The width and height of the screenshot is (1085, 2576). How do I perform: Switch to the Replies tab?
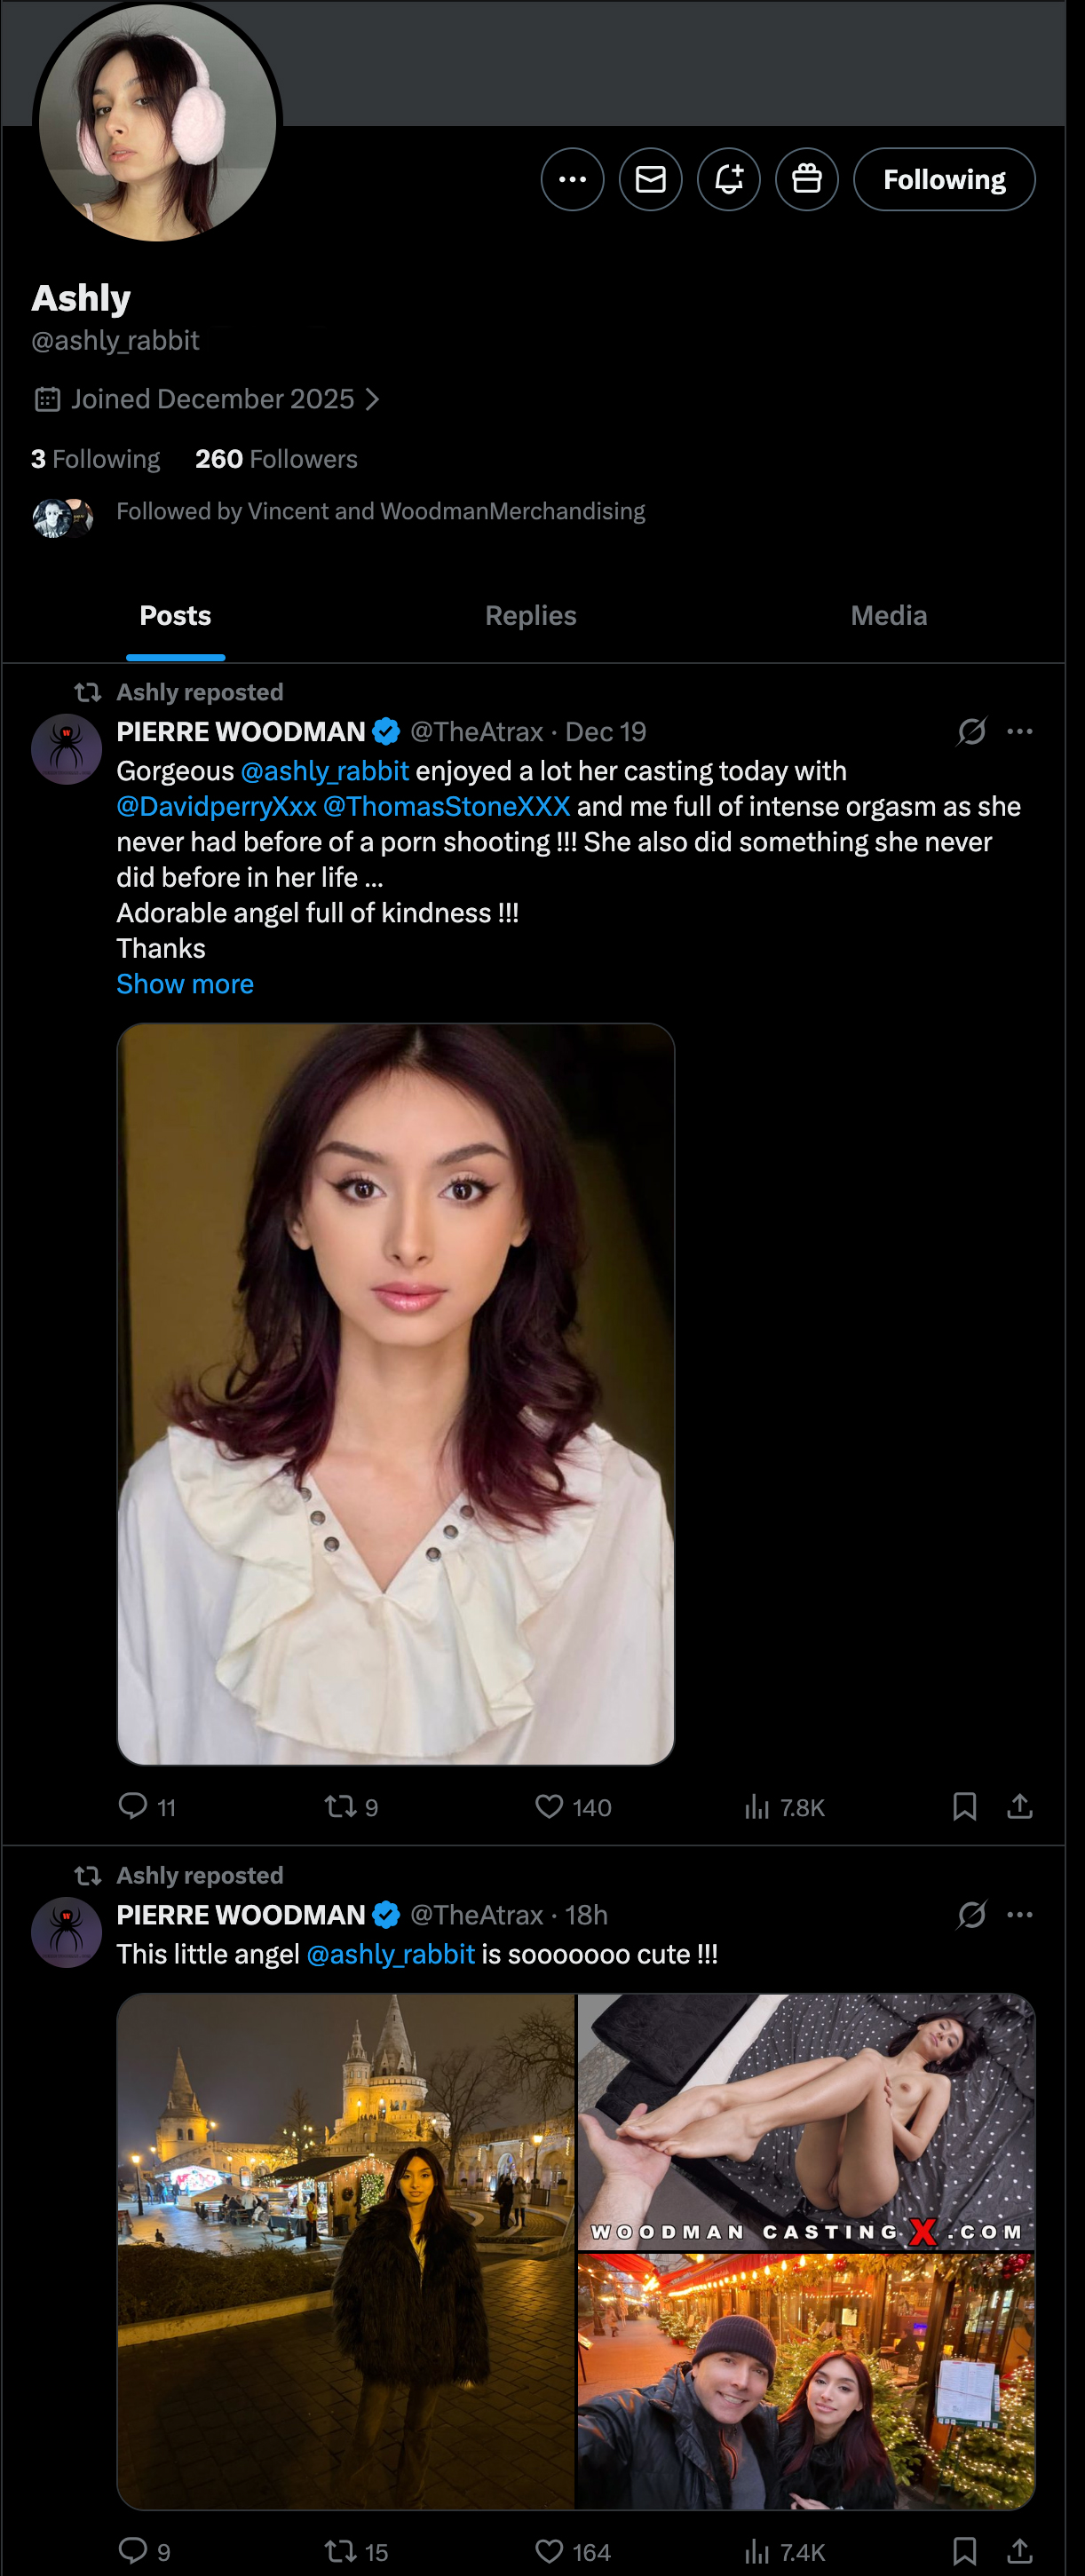click(x=530, y=616)
